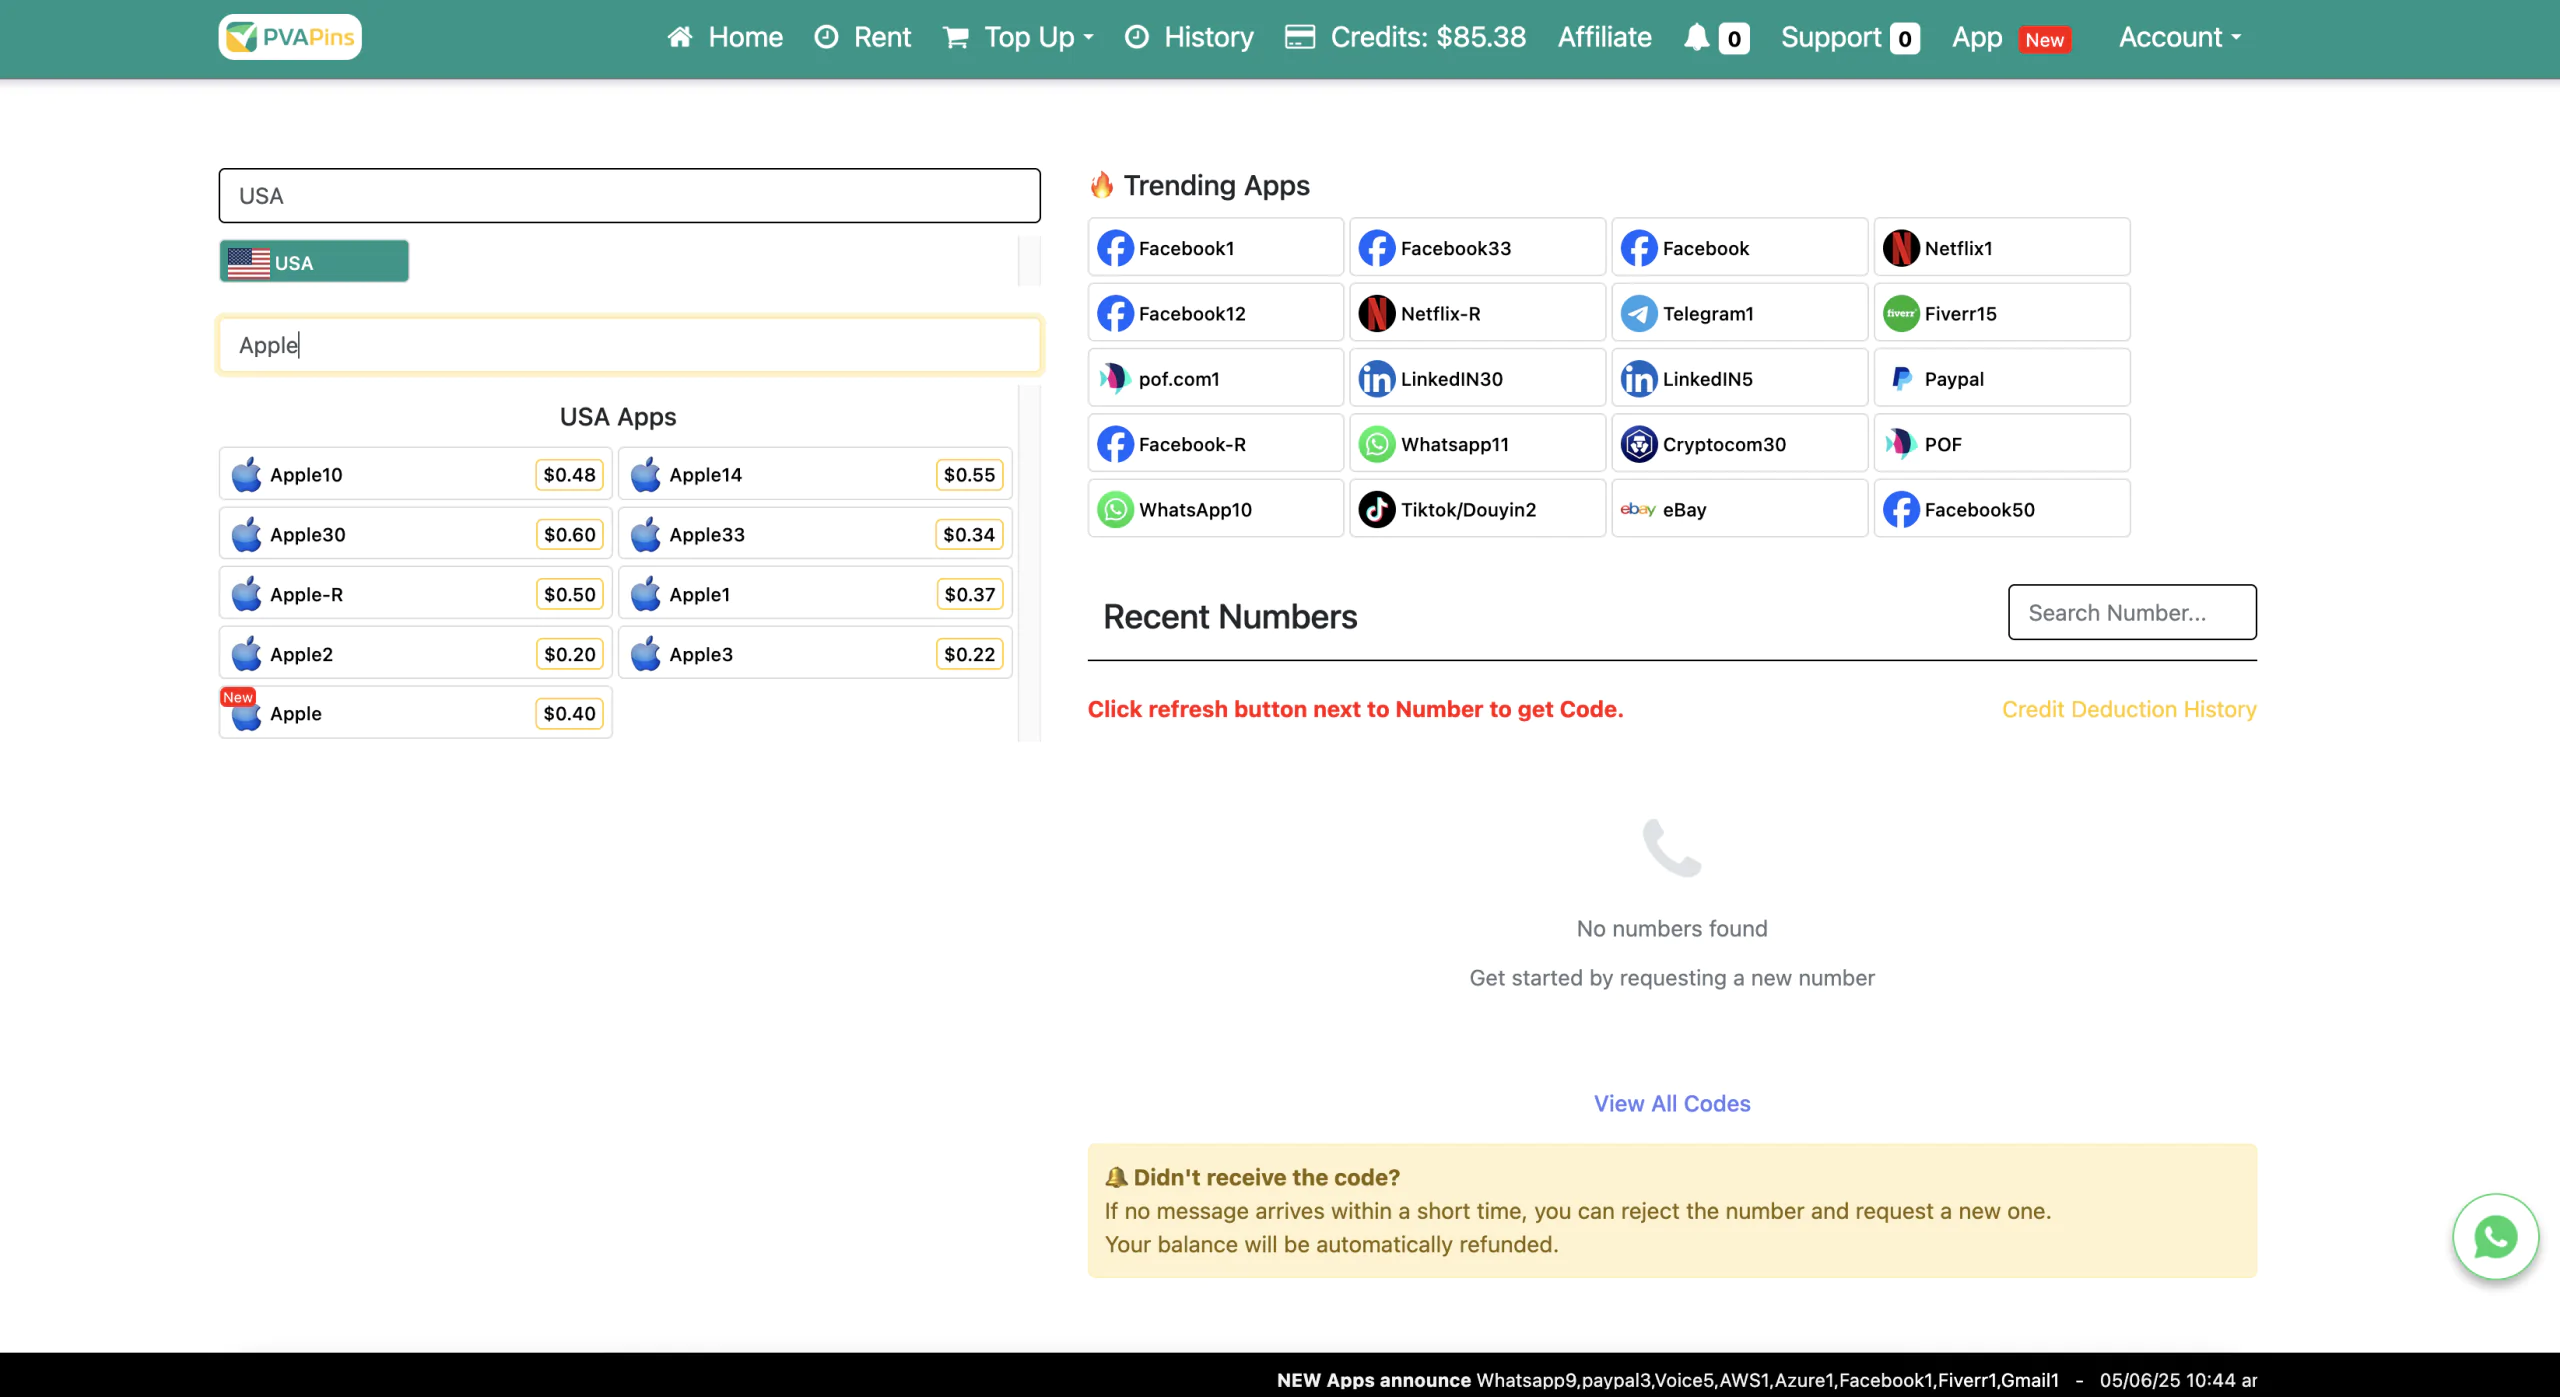Choose Apple14 for $0.55
This screenshot has height=1397, width=2560.
815,474
